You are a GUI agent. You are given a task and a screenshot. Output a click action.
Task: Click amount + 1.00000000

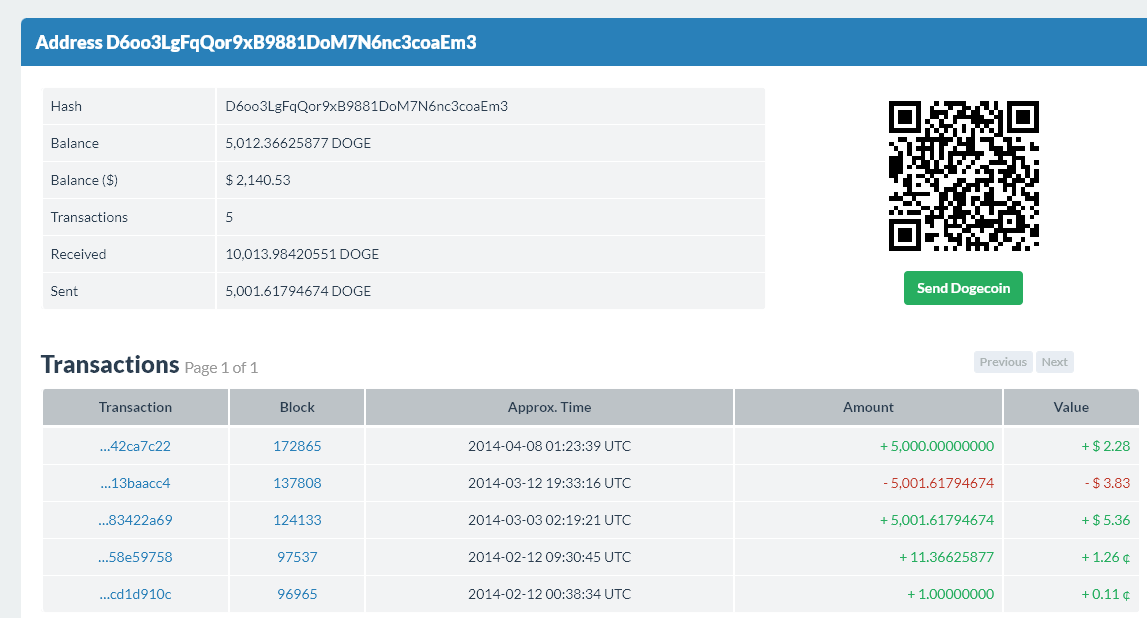(x=950, y=594)
